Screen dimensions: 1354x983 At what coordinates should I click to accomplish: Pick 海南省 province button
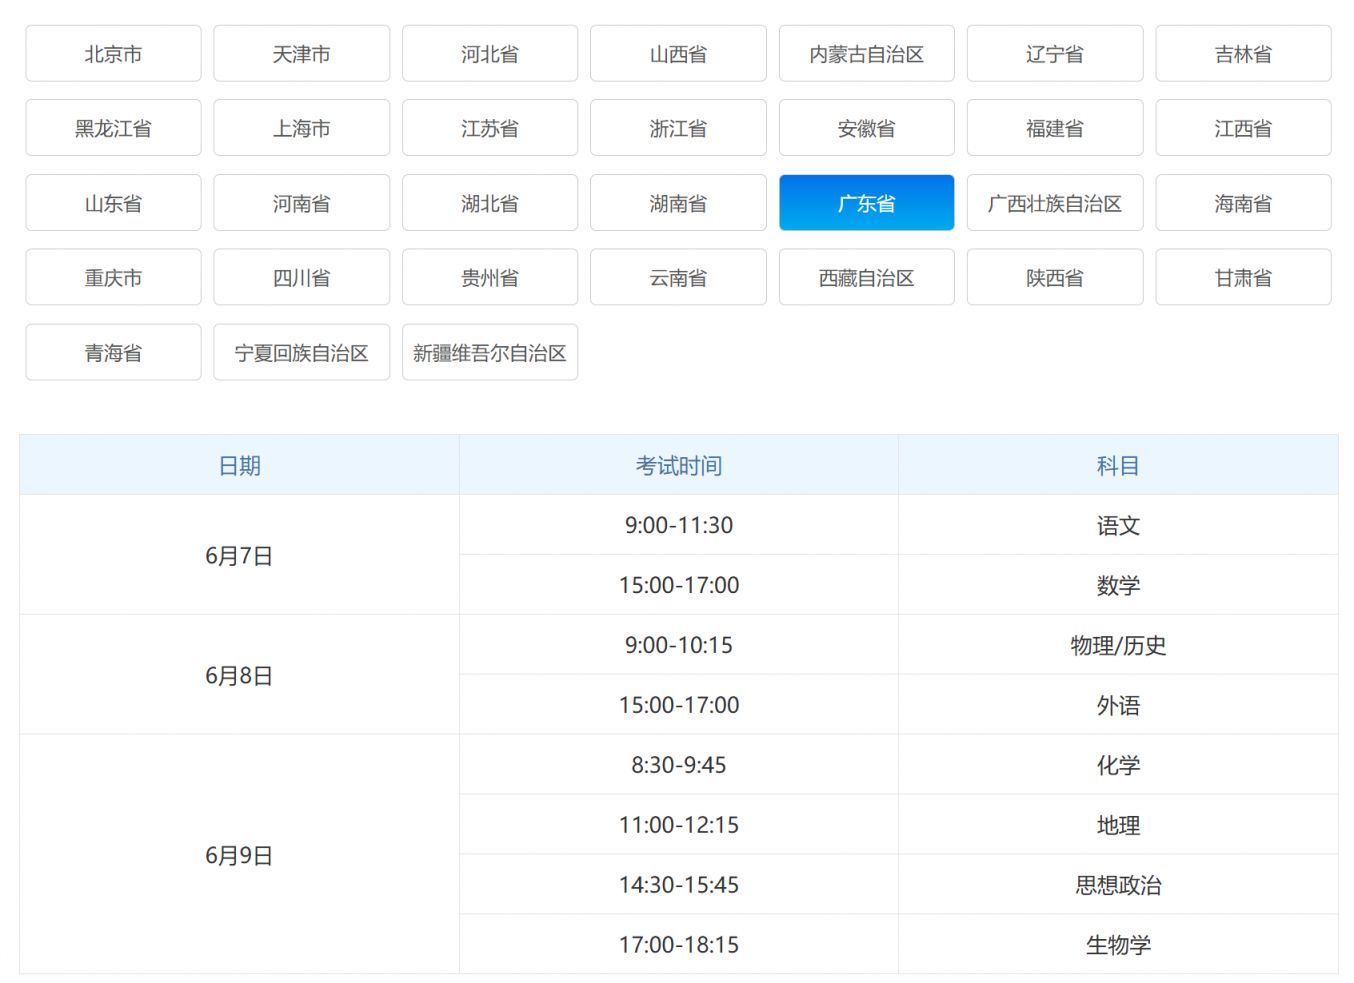[x=1243, y=203]
